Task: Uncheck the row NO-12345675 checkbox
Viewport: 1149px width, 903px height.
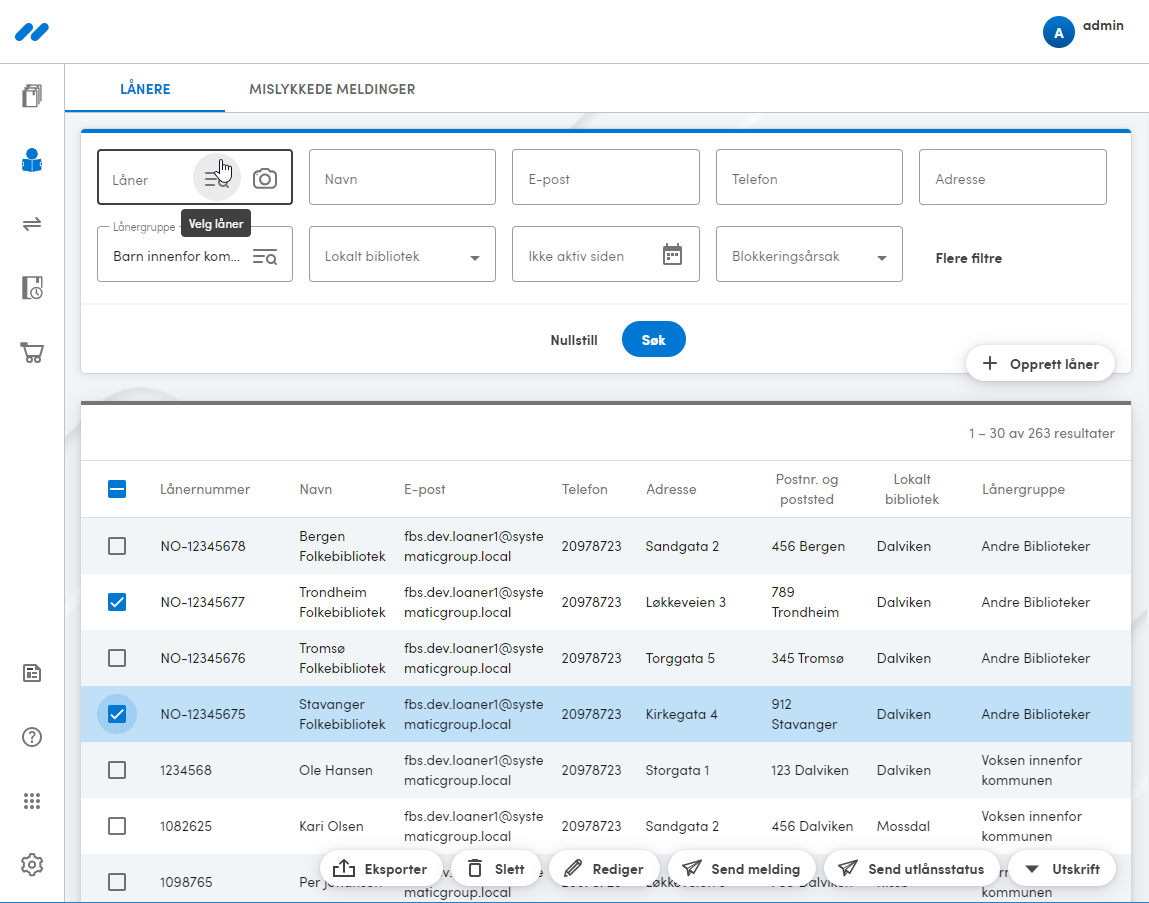Action: coord(117,714)
